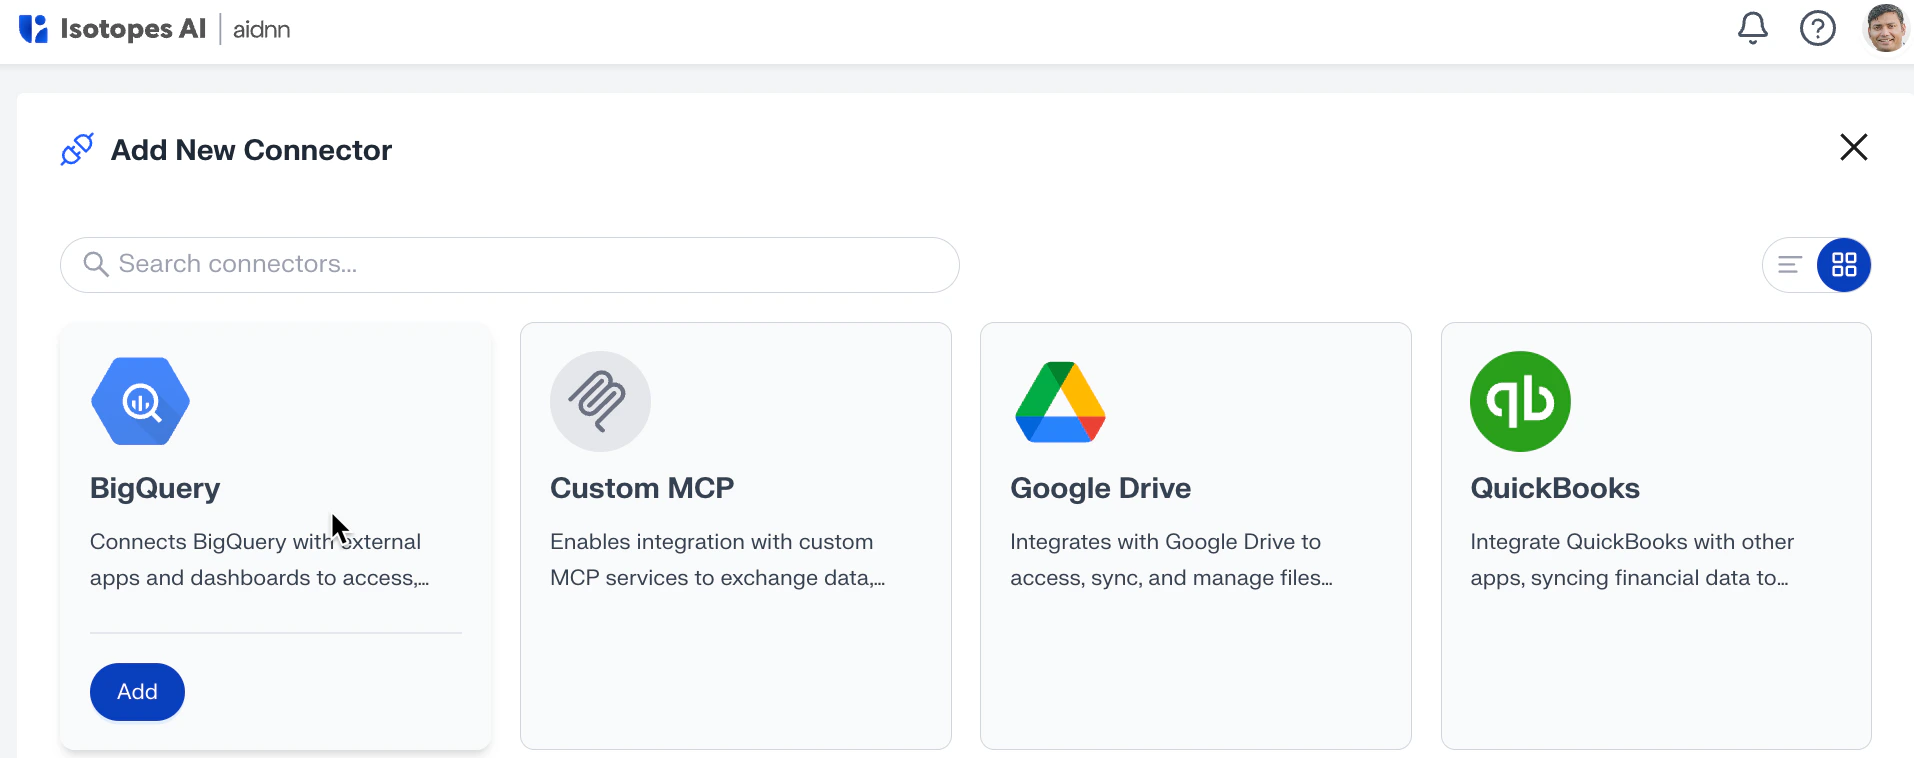Viewport: 1914px width, 758px height.
Task: Select the Custom MCP card title
Action: click(642, 488)
